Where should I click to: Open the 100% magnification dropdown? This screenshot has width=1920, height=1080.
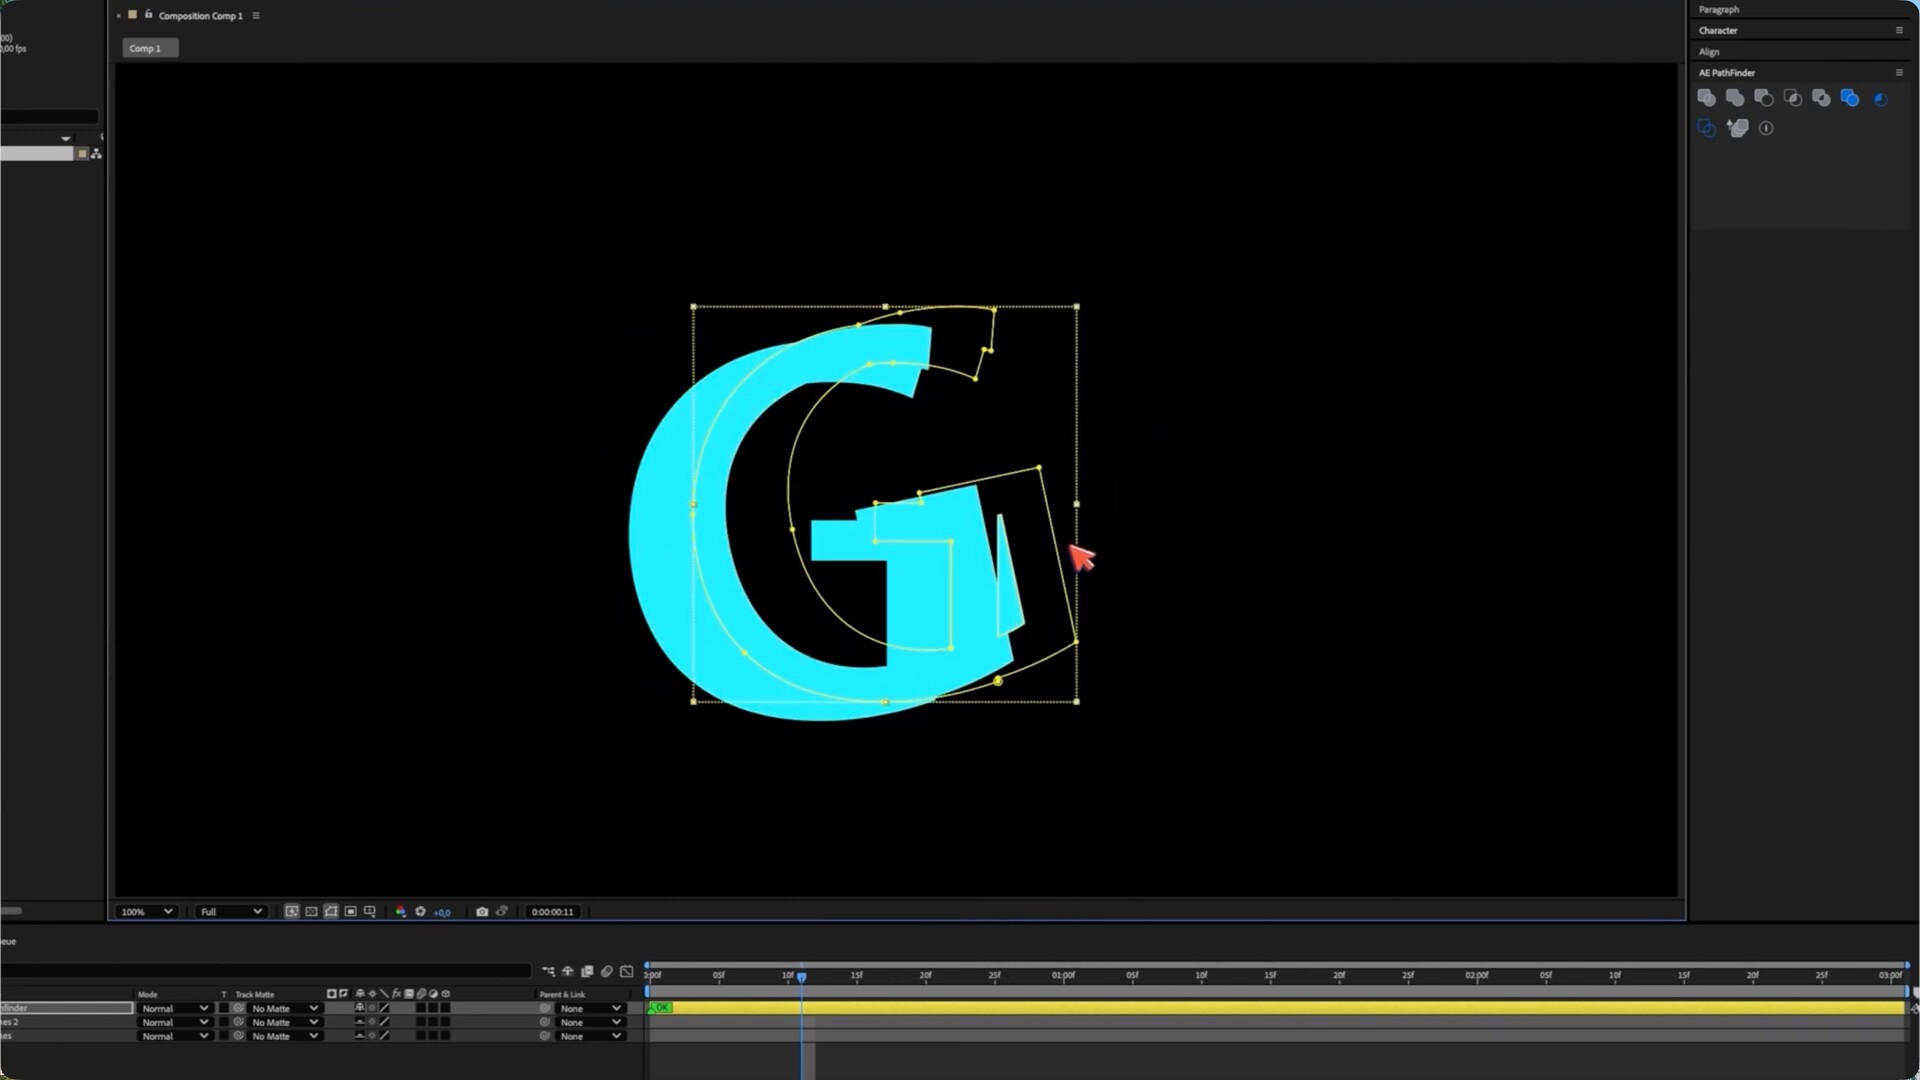coord(146,912)
